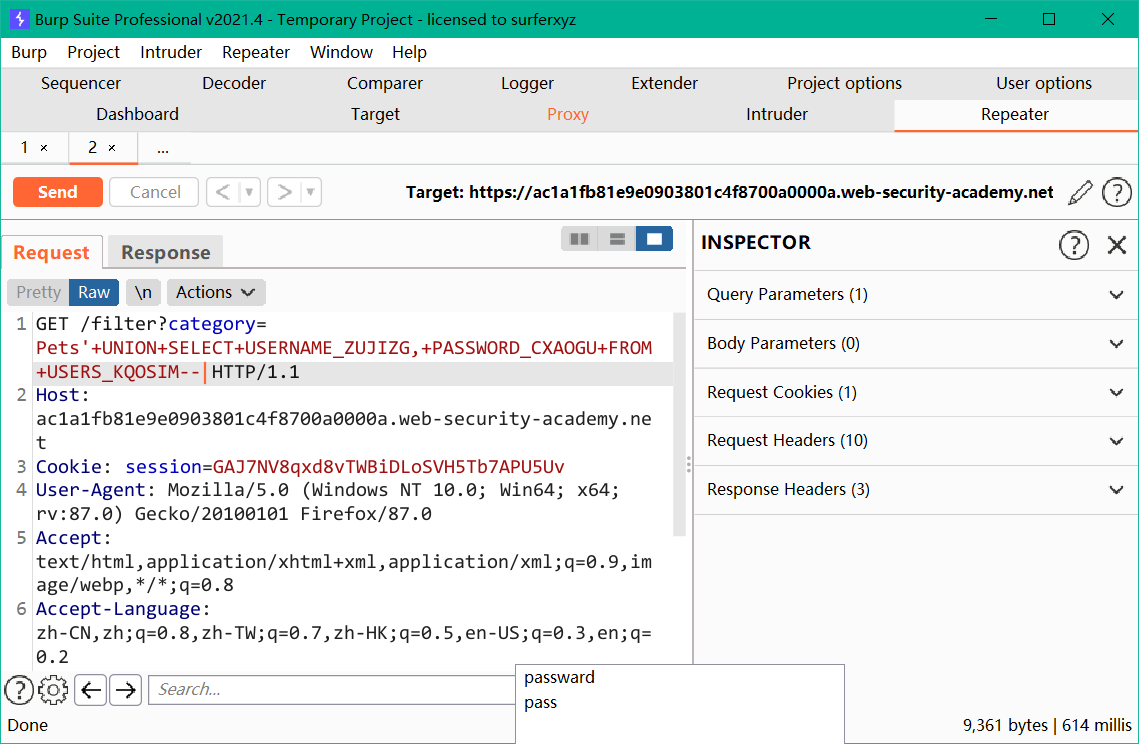Switch to the Extender tab
Image resolution: width=1139 pixels, height=744 pixels.
click(x=665, y=84)
